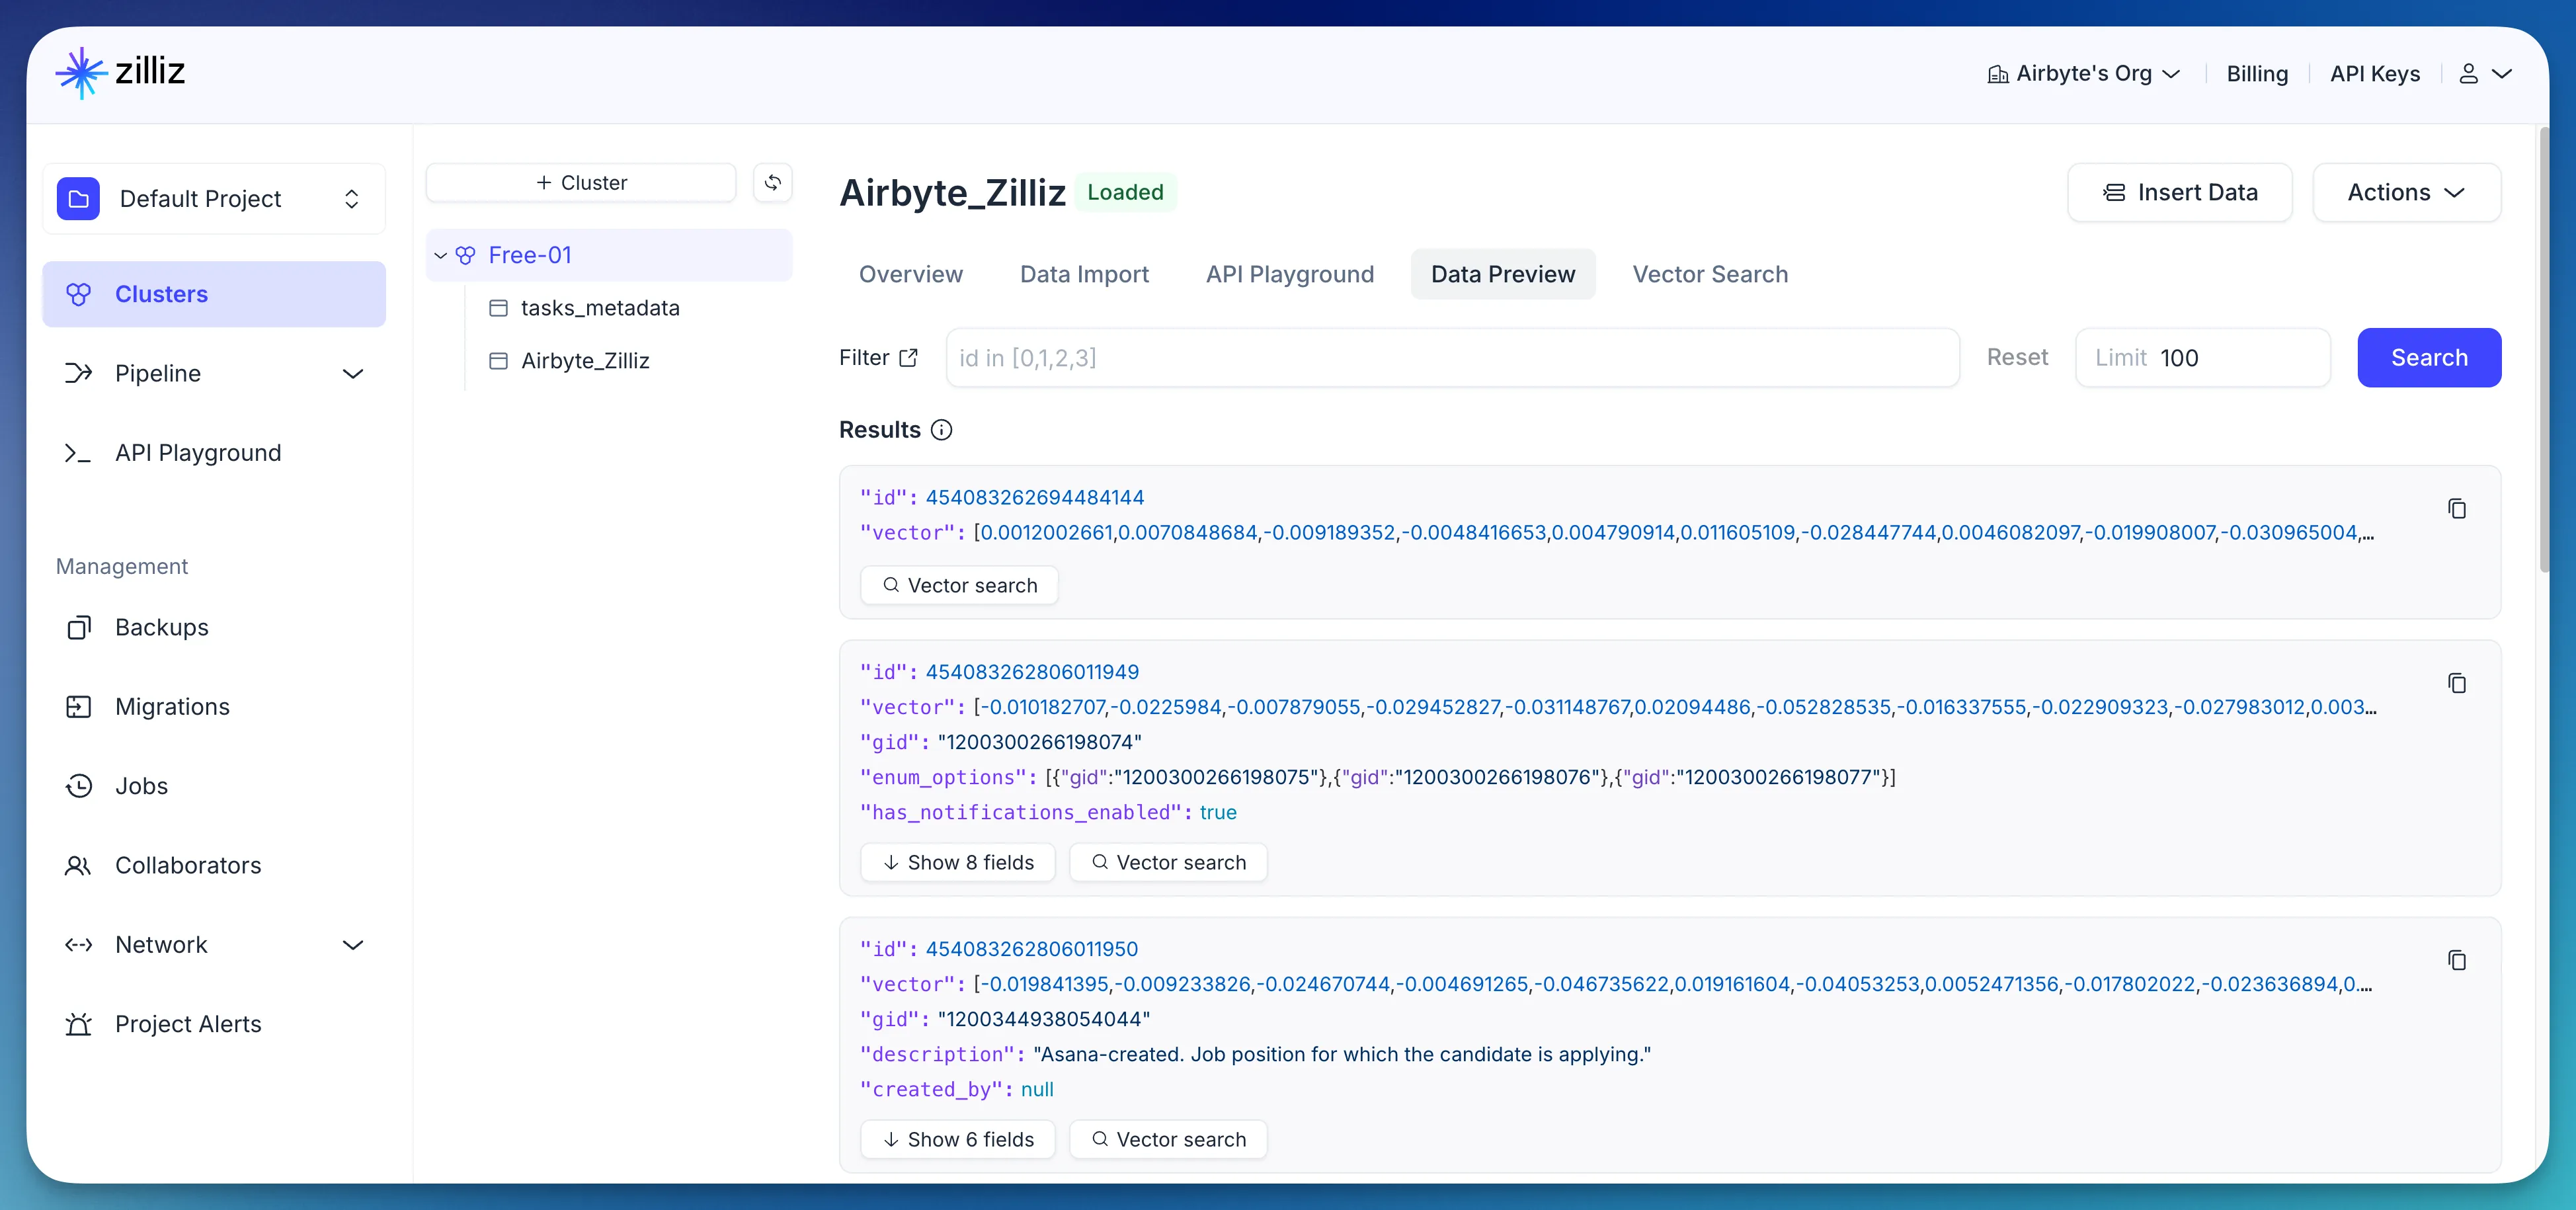Screen dimensions: 2576x1210
Task: Open the Actions dropdown
Action: 2406,192
